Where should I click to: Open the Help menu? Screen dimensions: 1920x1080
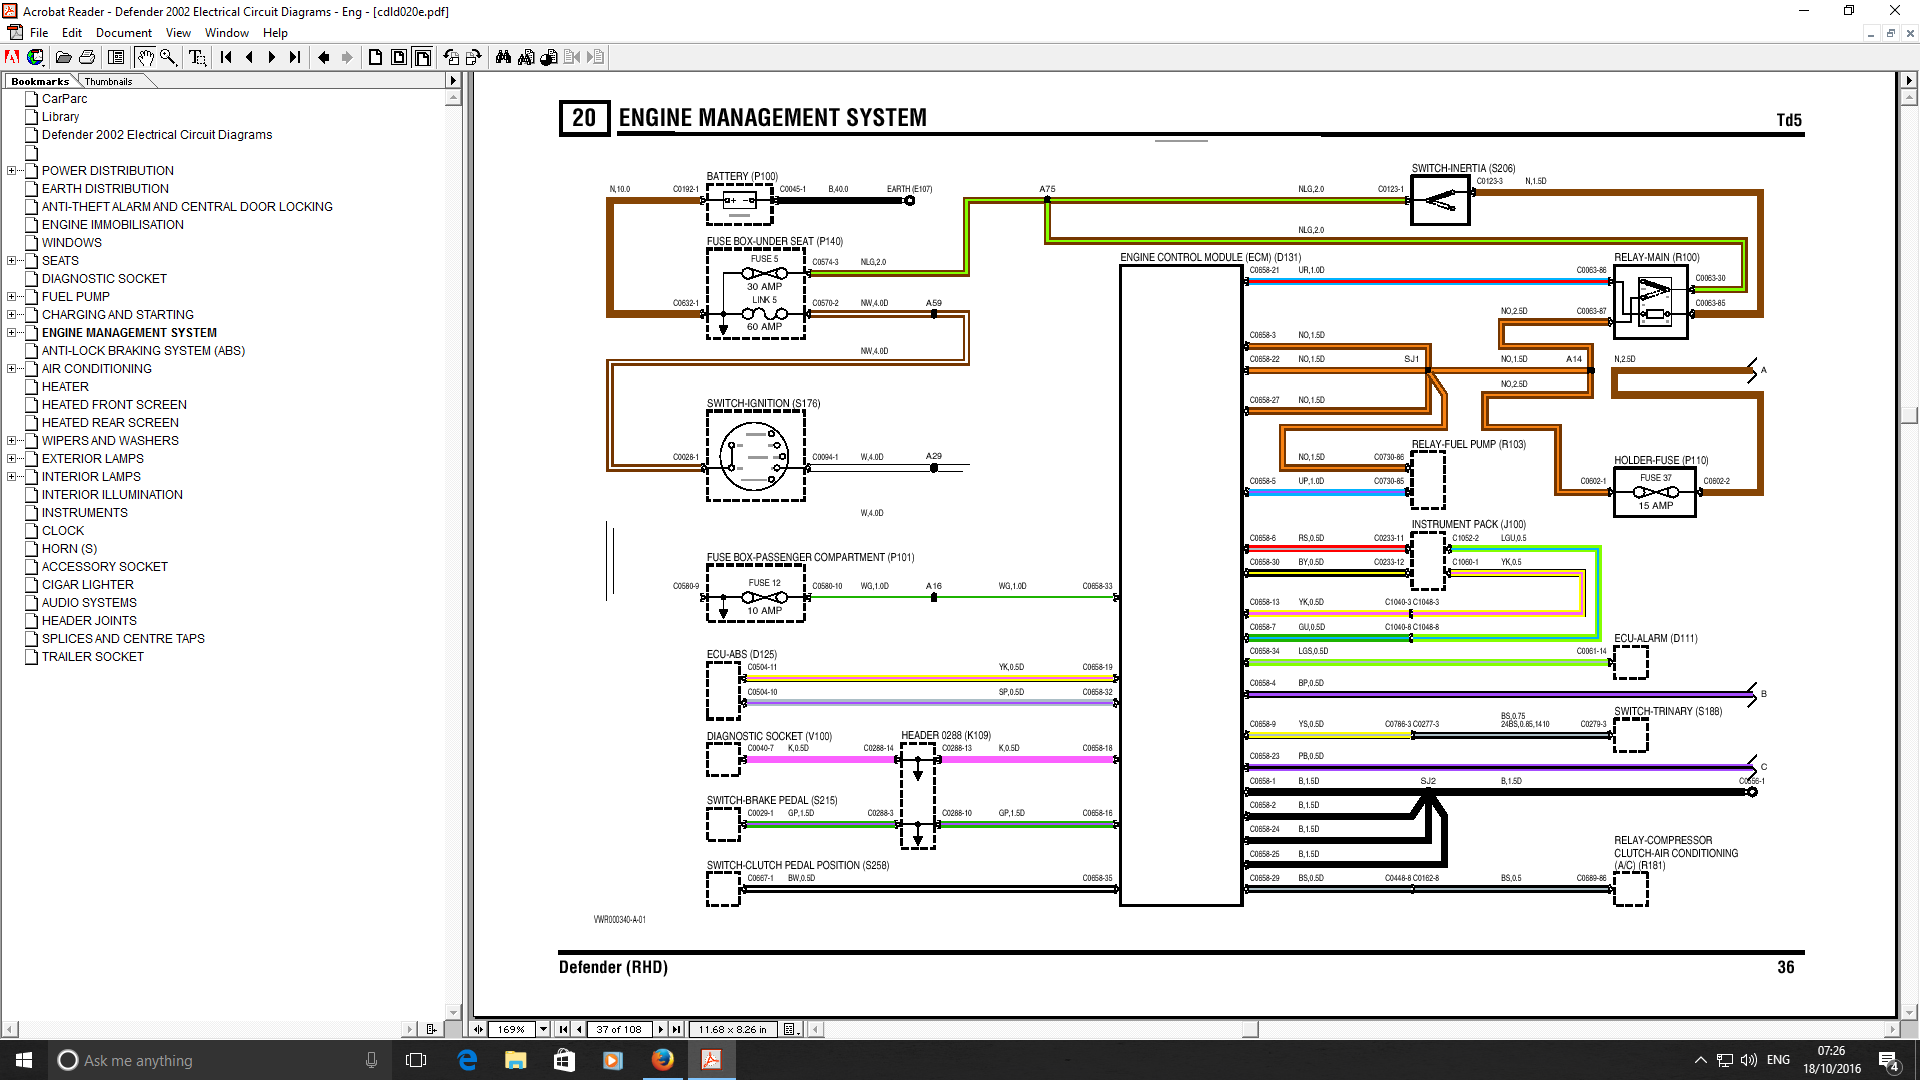pos(275,33)
